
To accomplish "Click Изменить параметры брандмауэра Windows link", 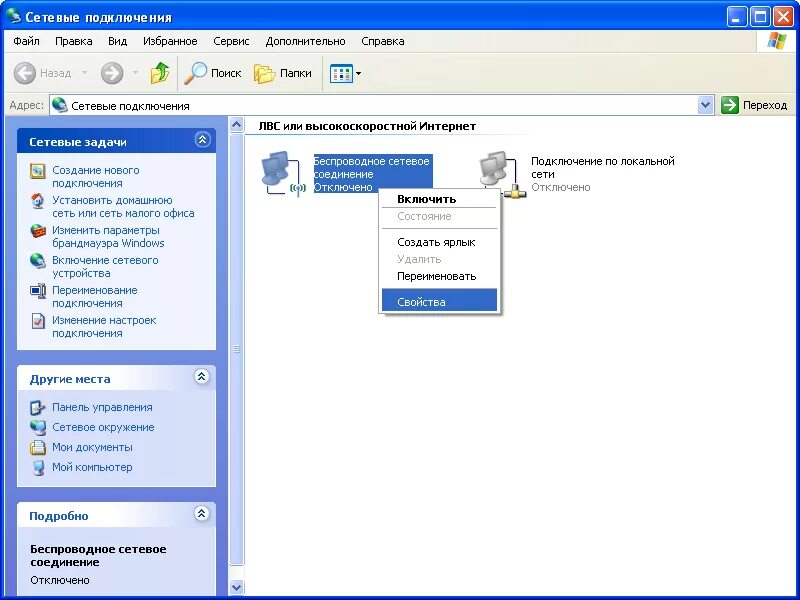I will (108, 237).
